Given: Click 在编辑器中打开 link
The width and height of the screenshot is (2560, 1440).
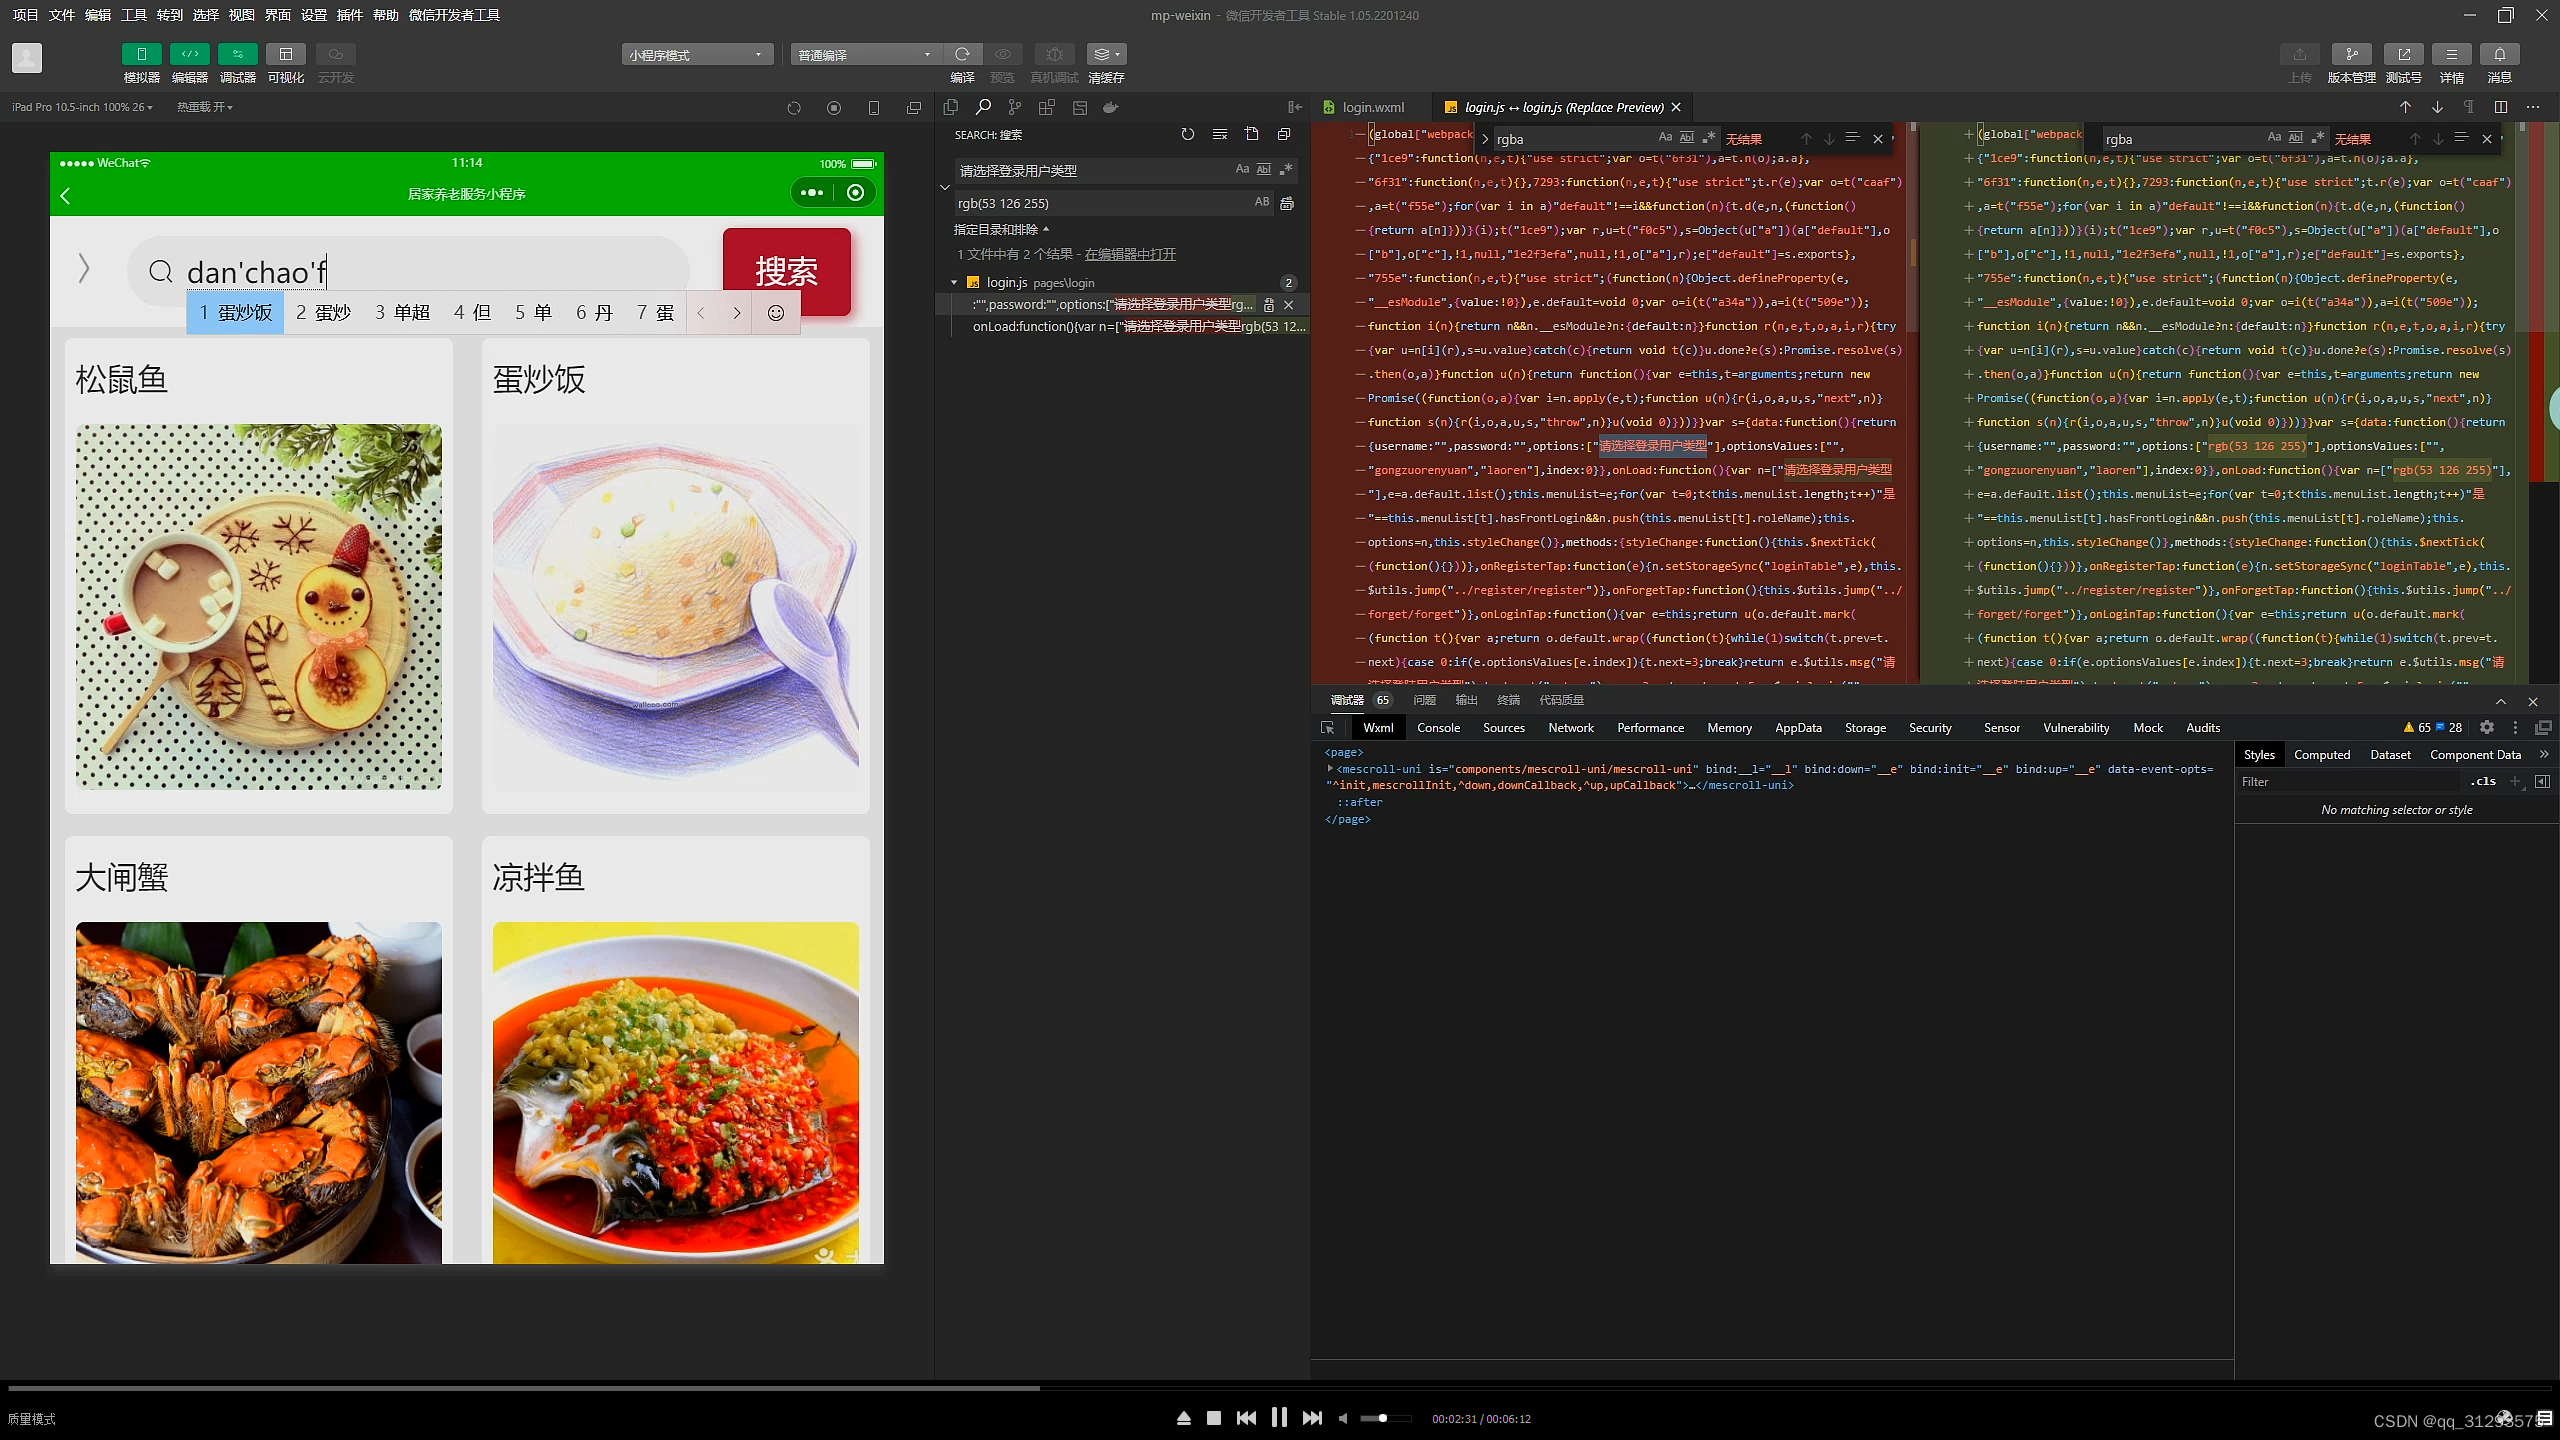Looking at the screenshot, I should coord(1130,255).
